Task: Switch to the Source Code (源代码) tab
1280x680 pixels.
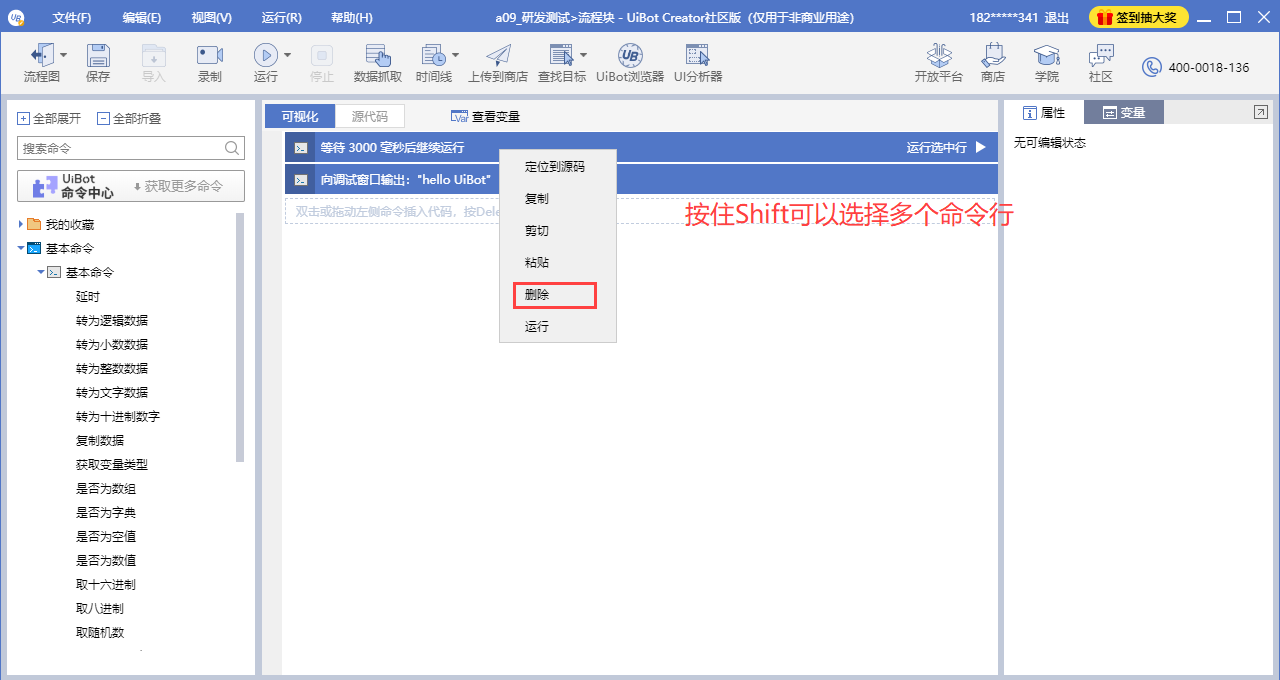Action: (x=369, y=116)
